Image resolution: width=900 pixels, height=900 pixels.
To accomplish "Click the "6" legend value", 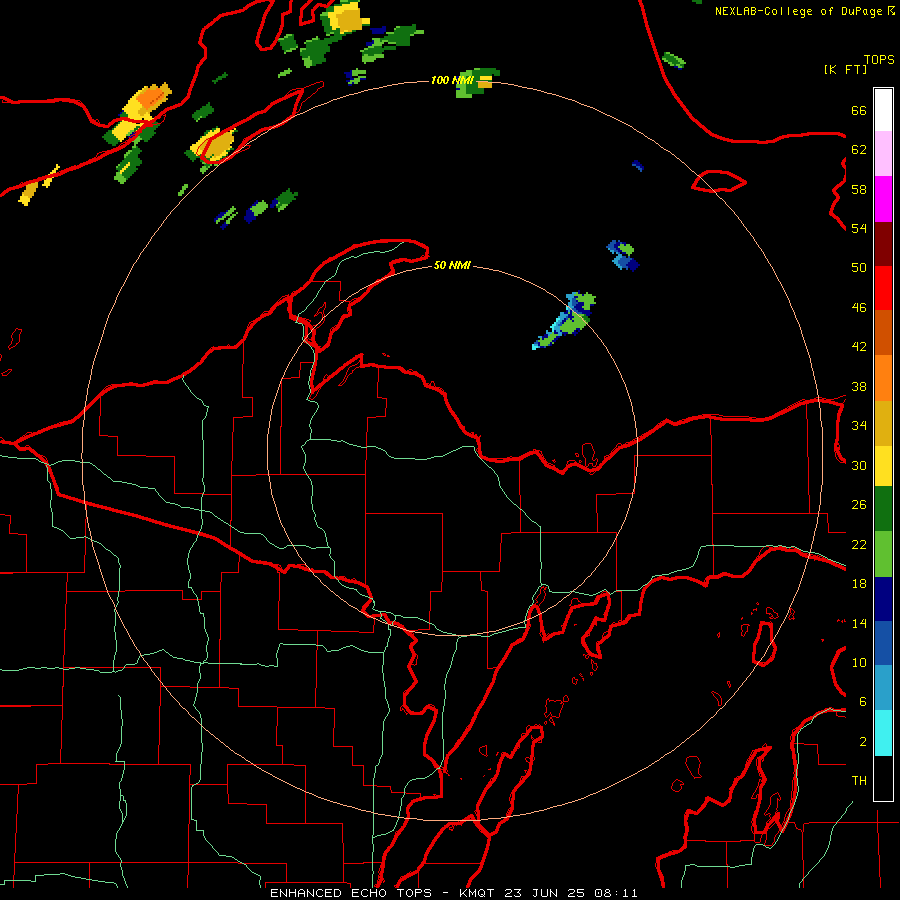I will (863, 702).
